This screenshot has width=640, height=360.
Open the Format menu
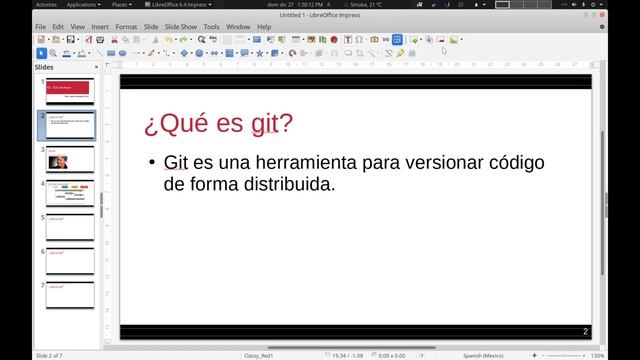126,27
